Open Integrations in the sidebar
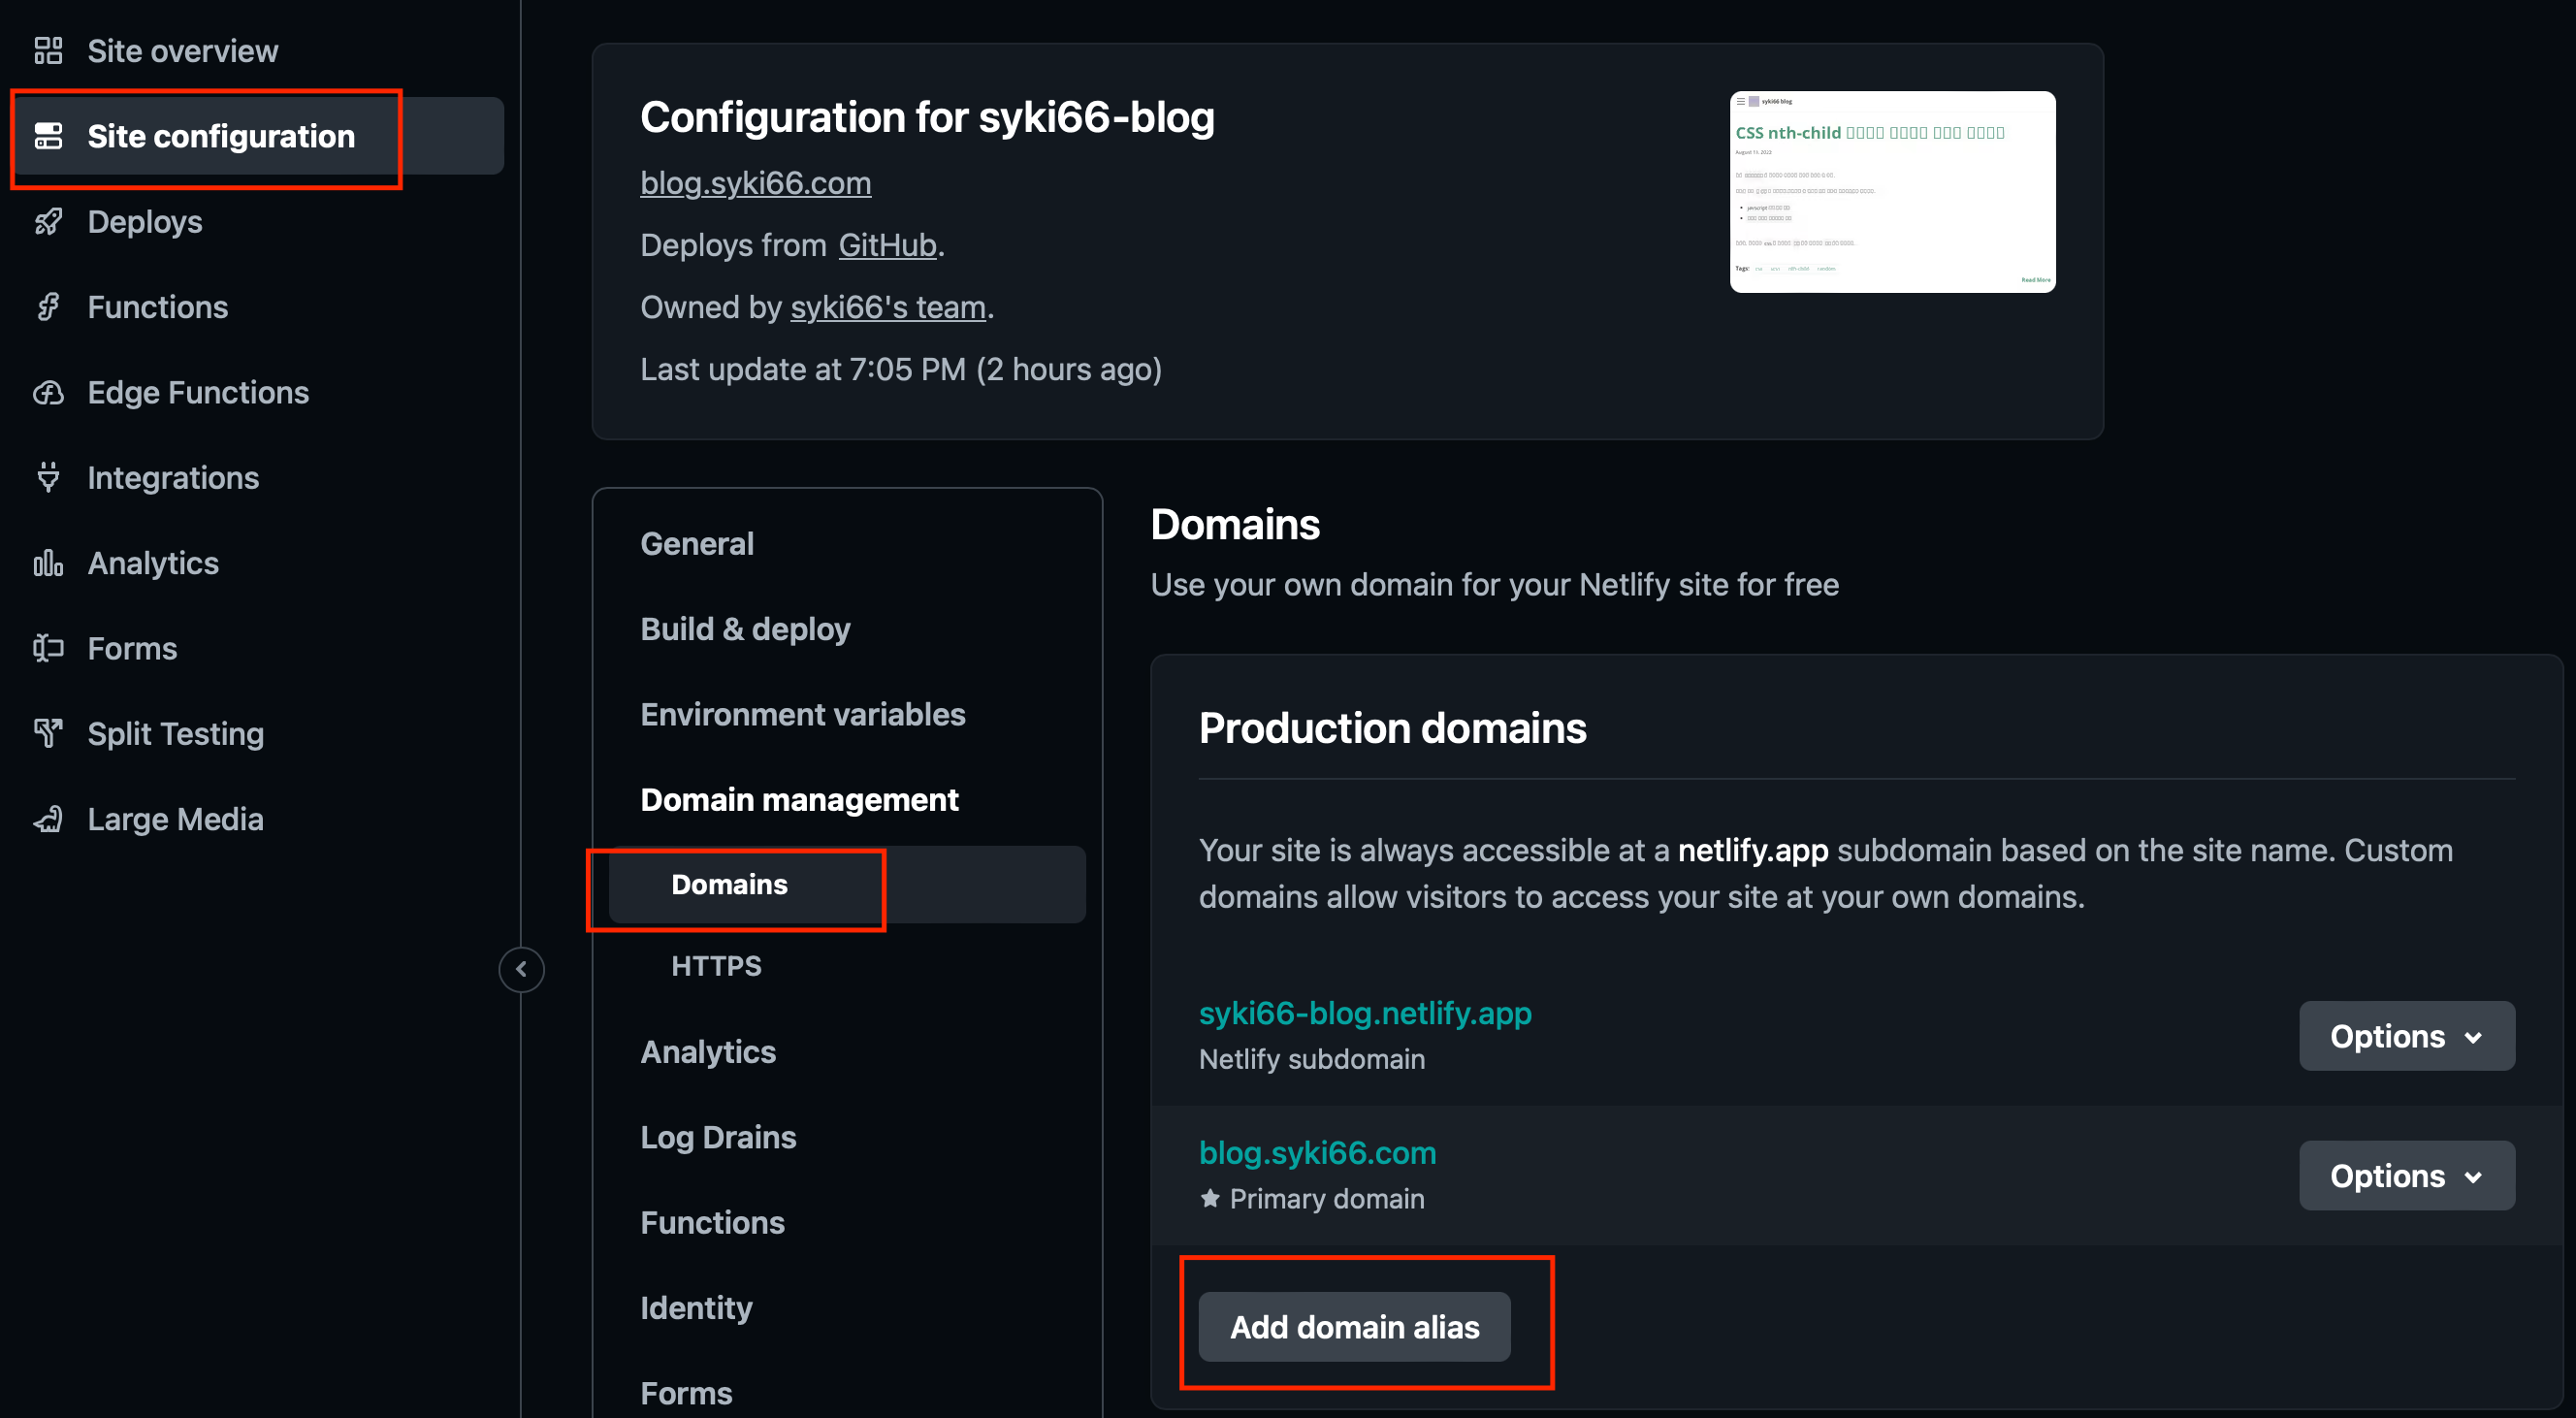This screenshot has width=2576, height=1418. (173, 478)
